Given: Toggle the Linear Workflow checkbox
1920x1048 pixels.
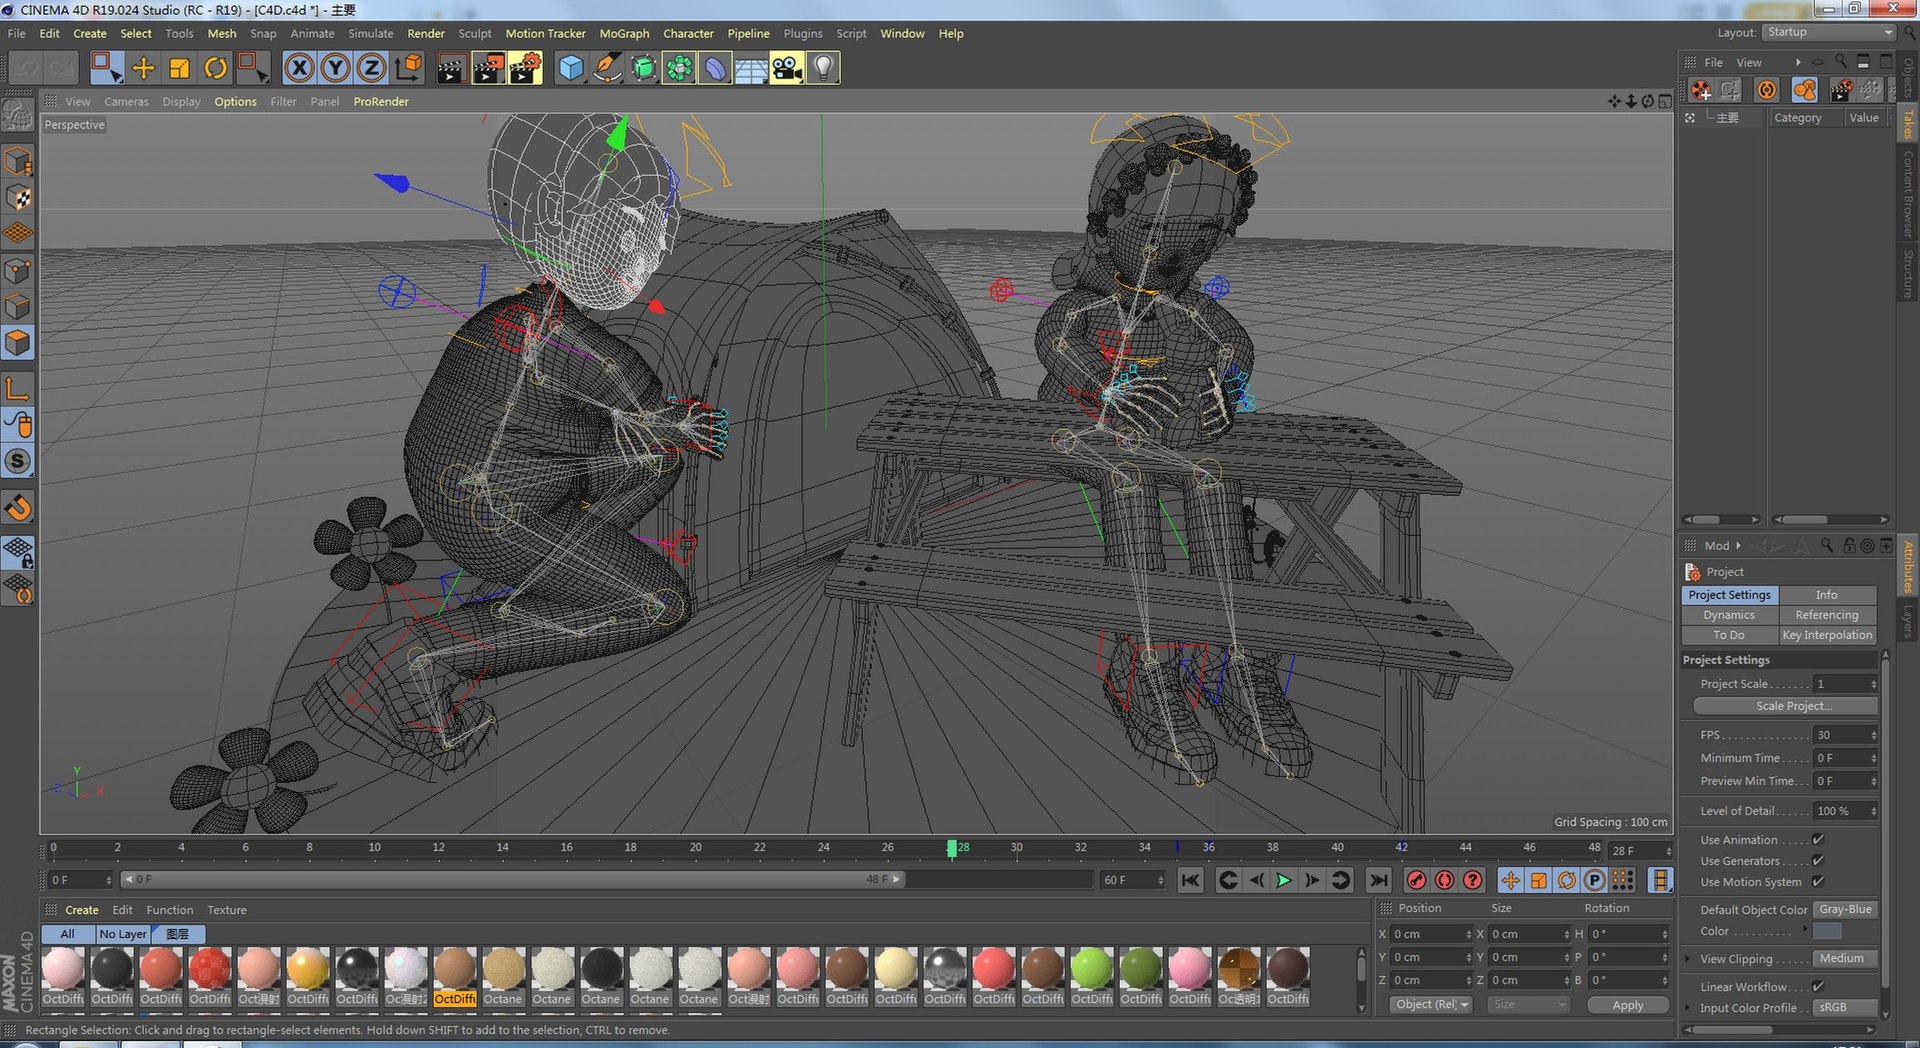Looking at the screenshot, I should 1818,987.
